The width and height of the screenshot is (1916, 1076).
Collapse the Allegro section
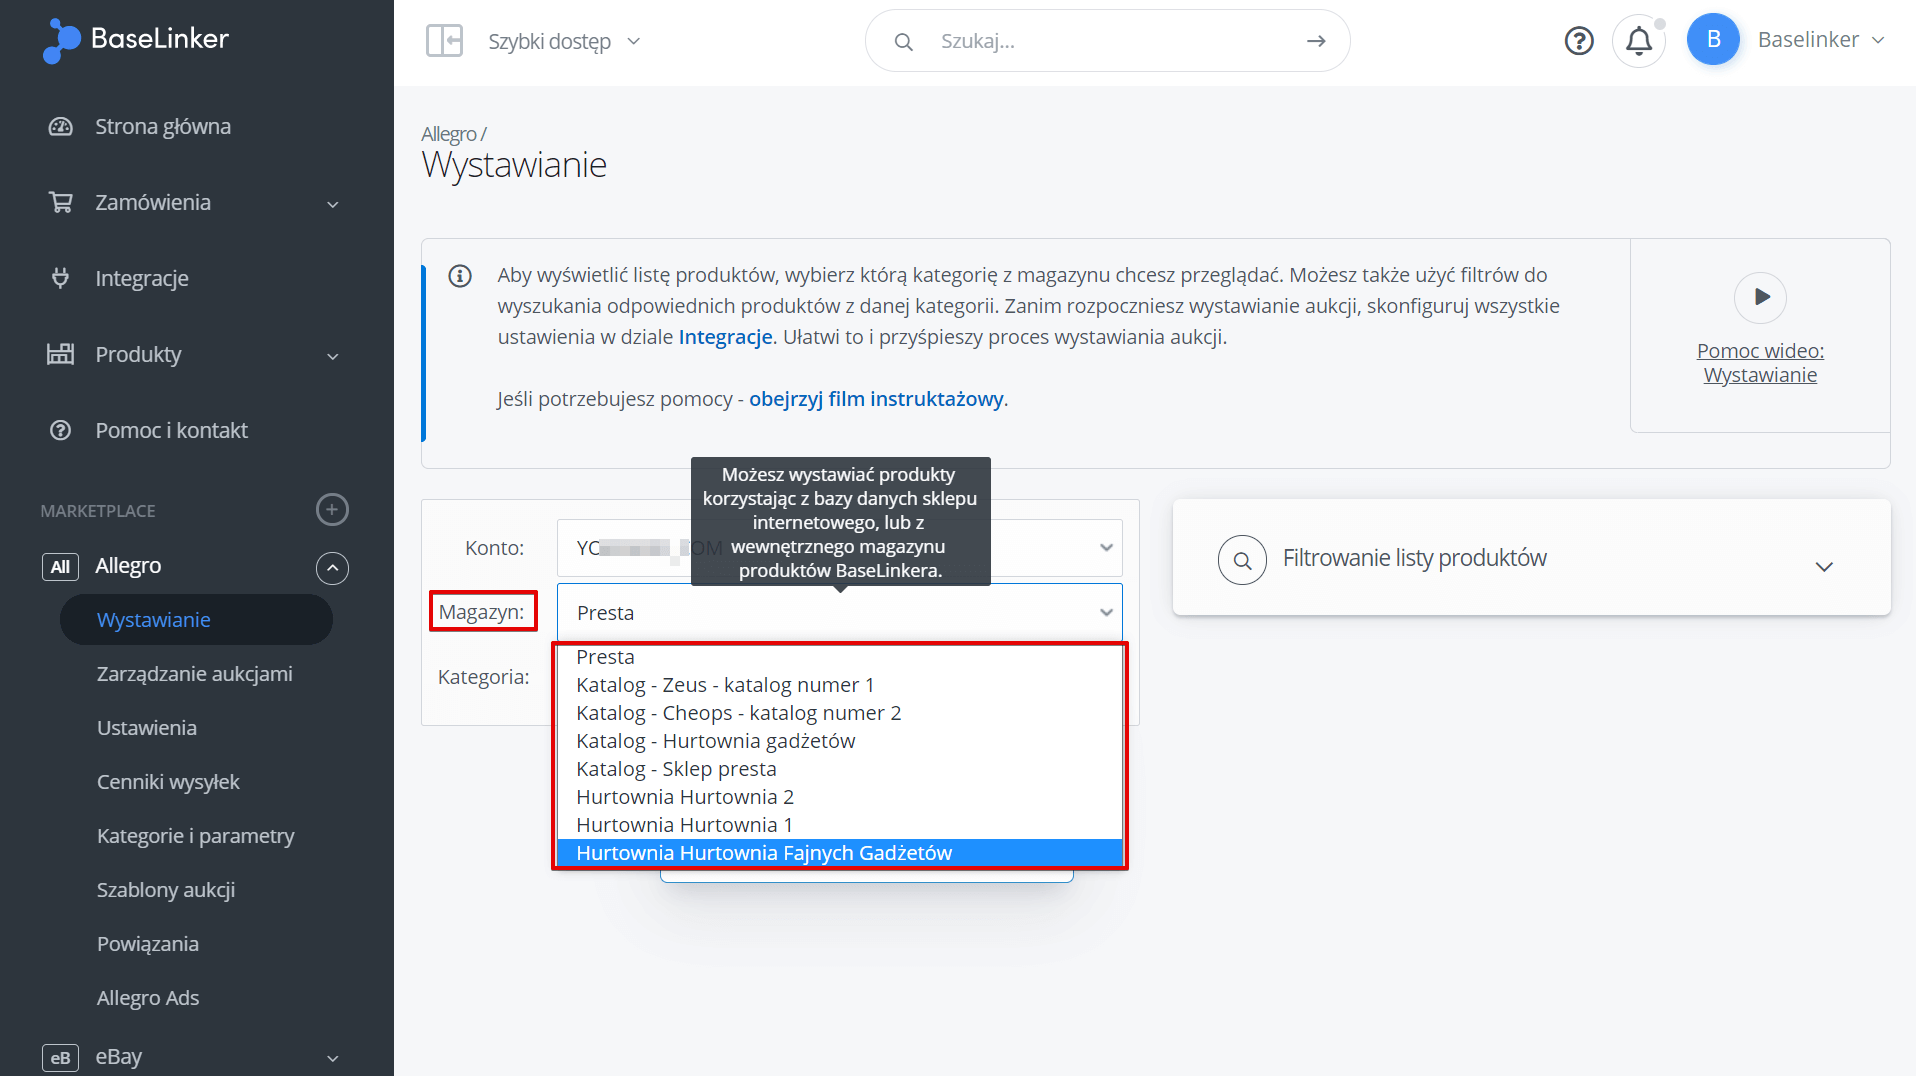click(x=332, y=568)
